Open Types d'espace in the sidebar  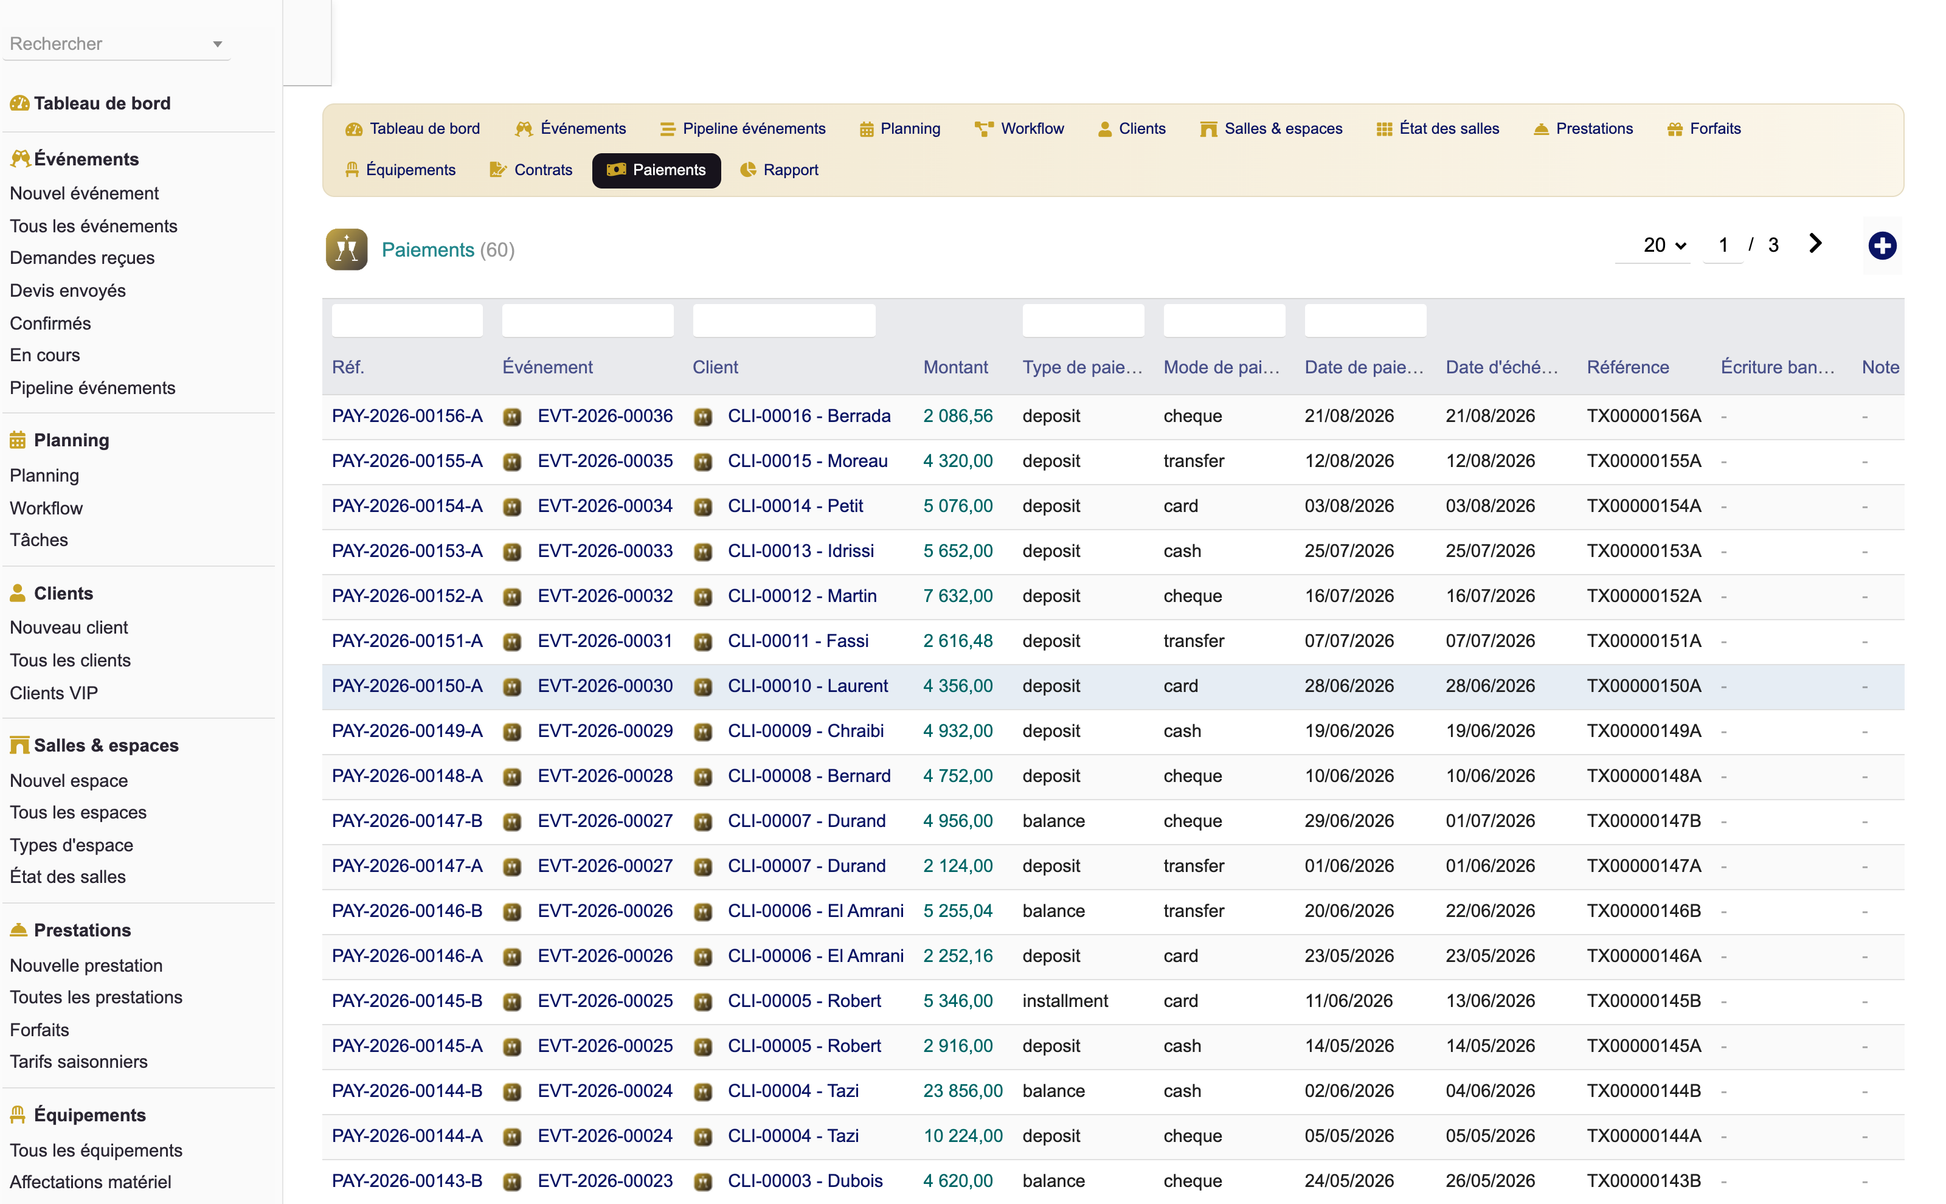[71, 845]
